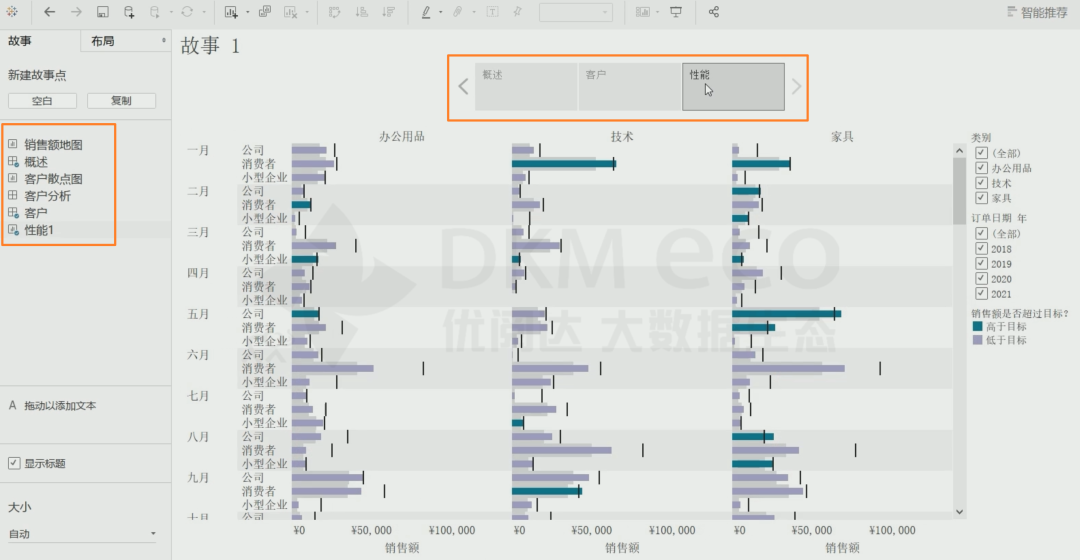Click the add new data source icon
This screenshot has width=1080, height=560.
point(129,12)
